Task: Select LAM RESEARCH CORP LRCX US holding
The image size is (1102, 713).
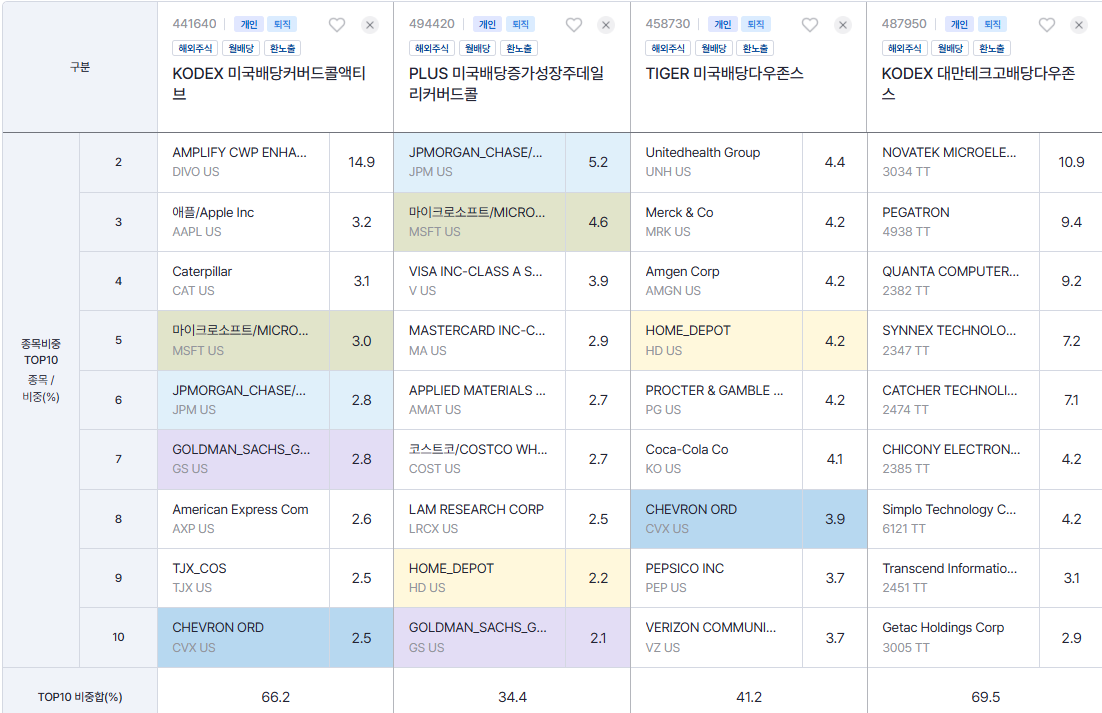Action: point(479,519)
